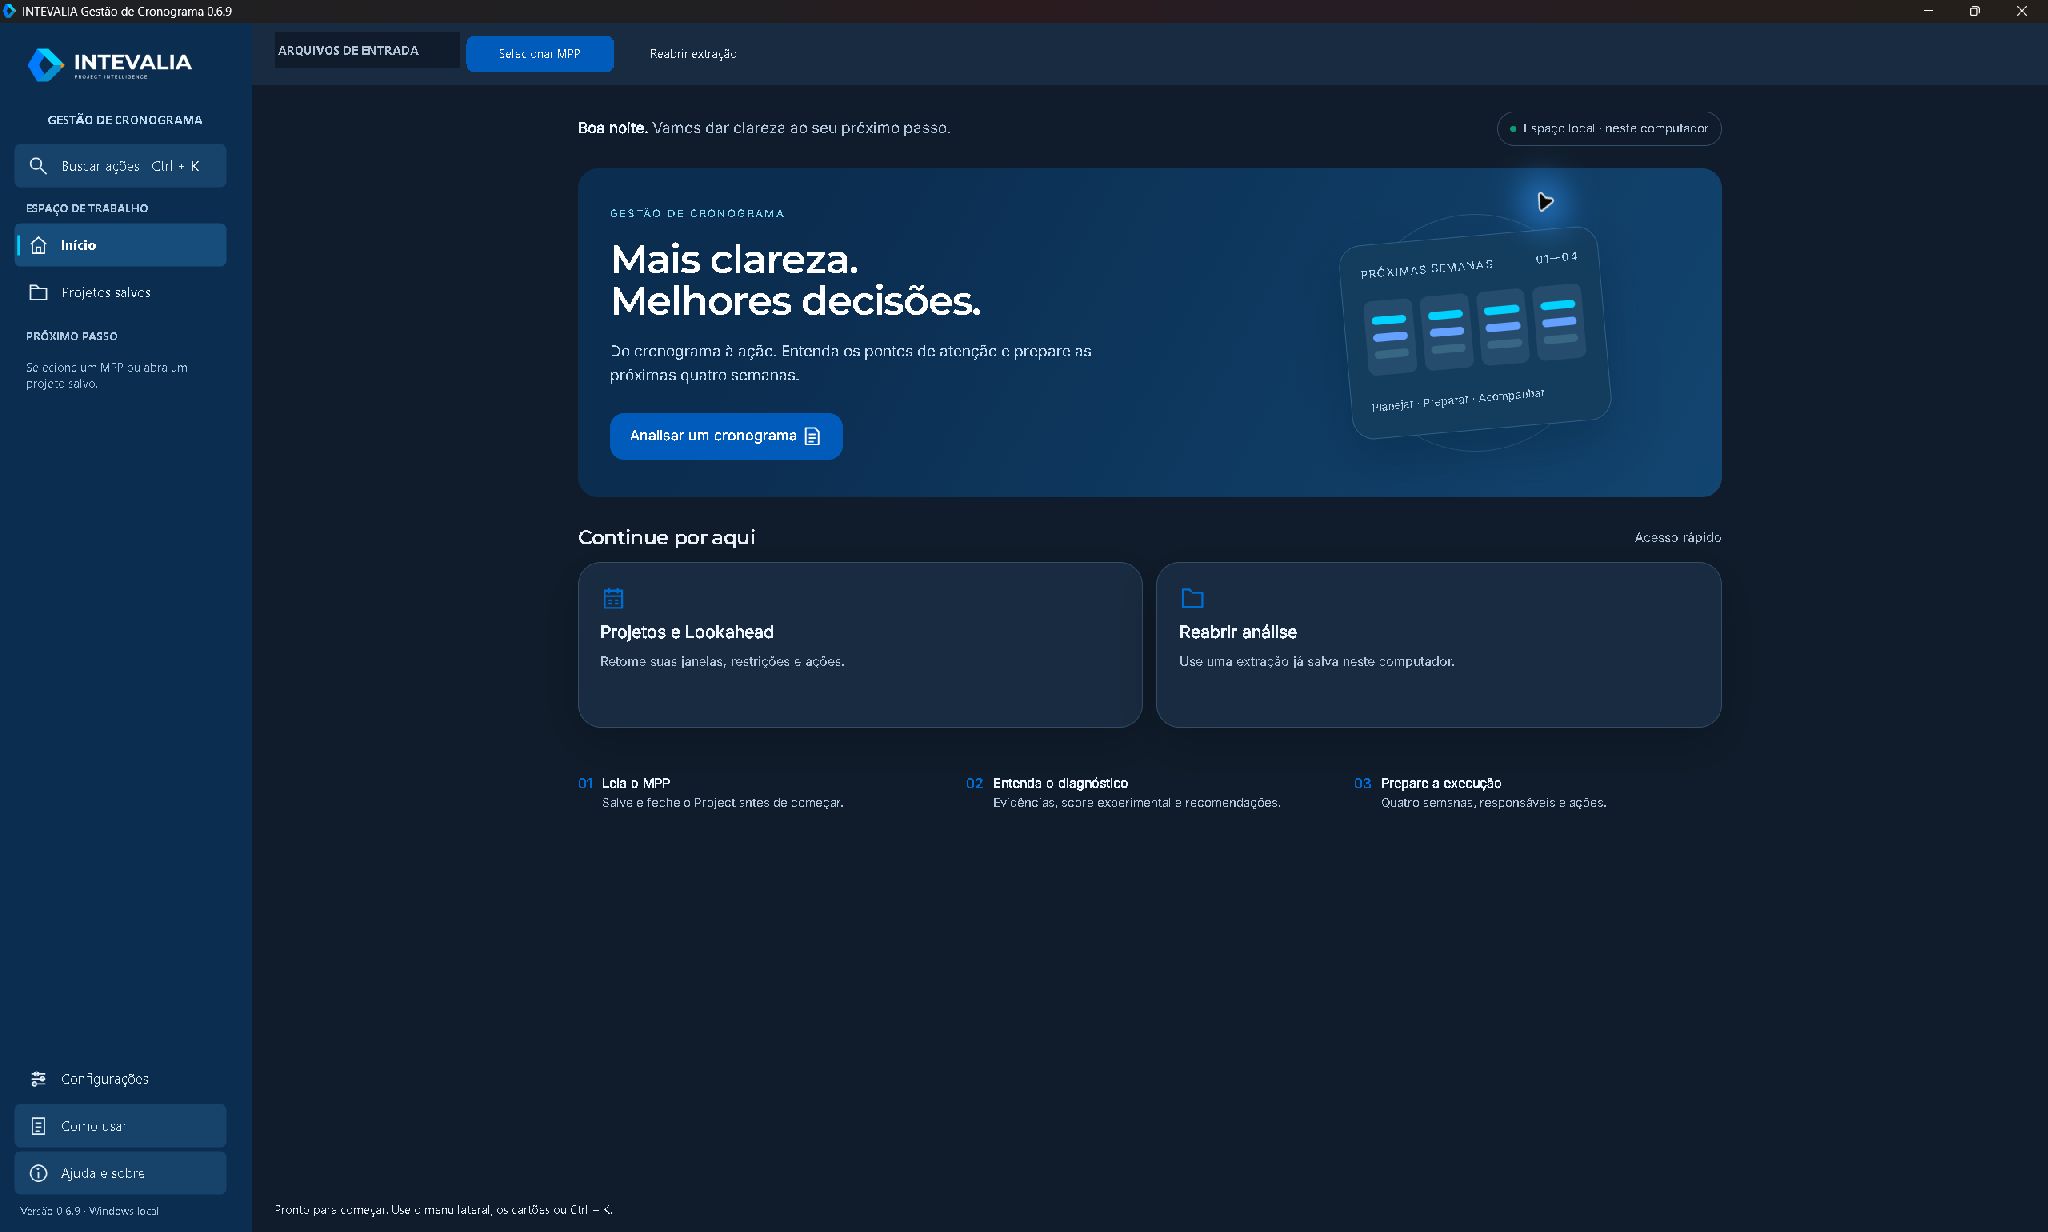This screenshot has height=1232, width=2048.
Task: Open the Início home icon in sidebar
Action: point(39,245)
